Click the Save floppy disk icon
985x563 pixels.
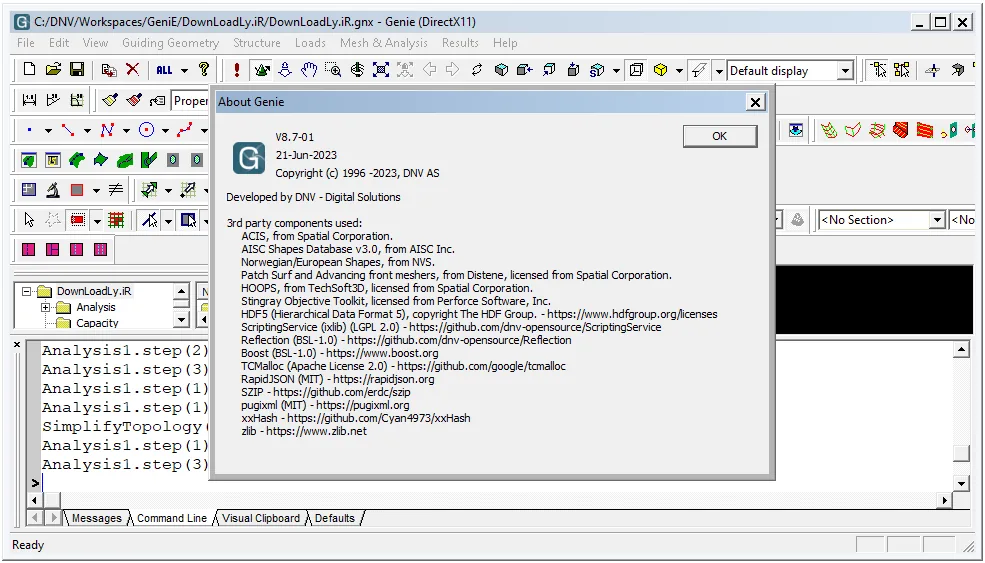click(77, 70)
